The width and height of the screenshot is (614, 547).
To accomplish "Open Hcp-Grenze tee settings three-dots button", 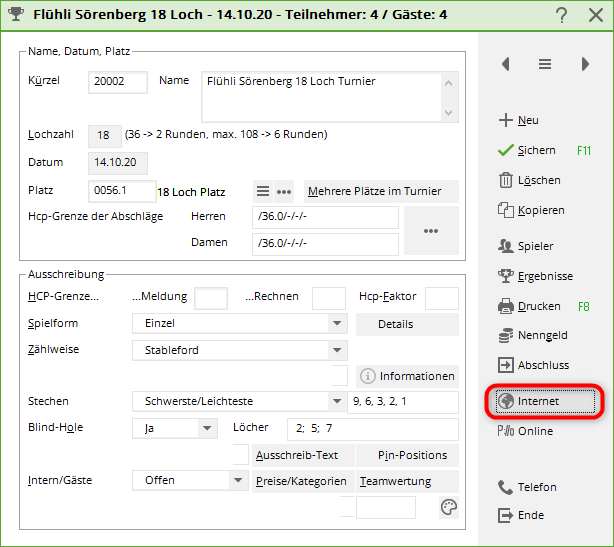I will 431,231.
